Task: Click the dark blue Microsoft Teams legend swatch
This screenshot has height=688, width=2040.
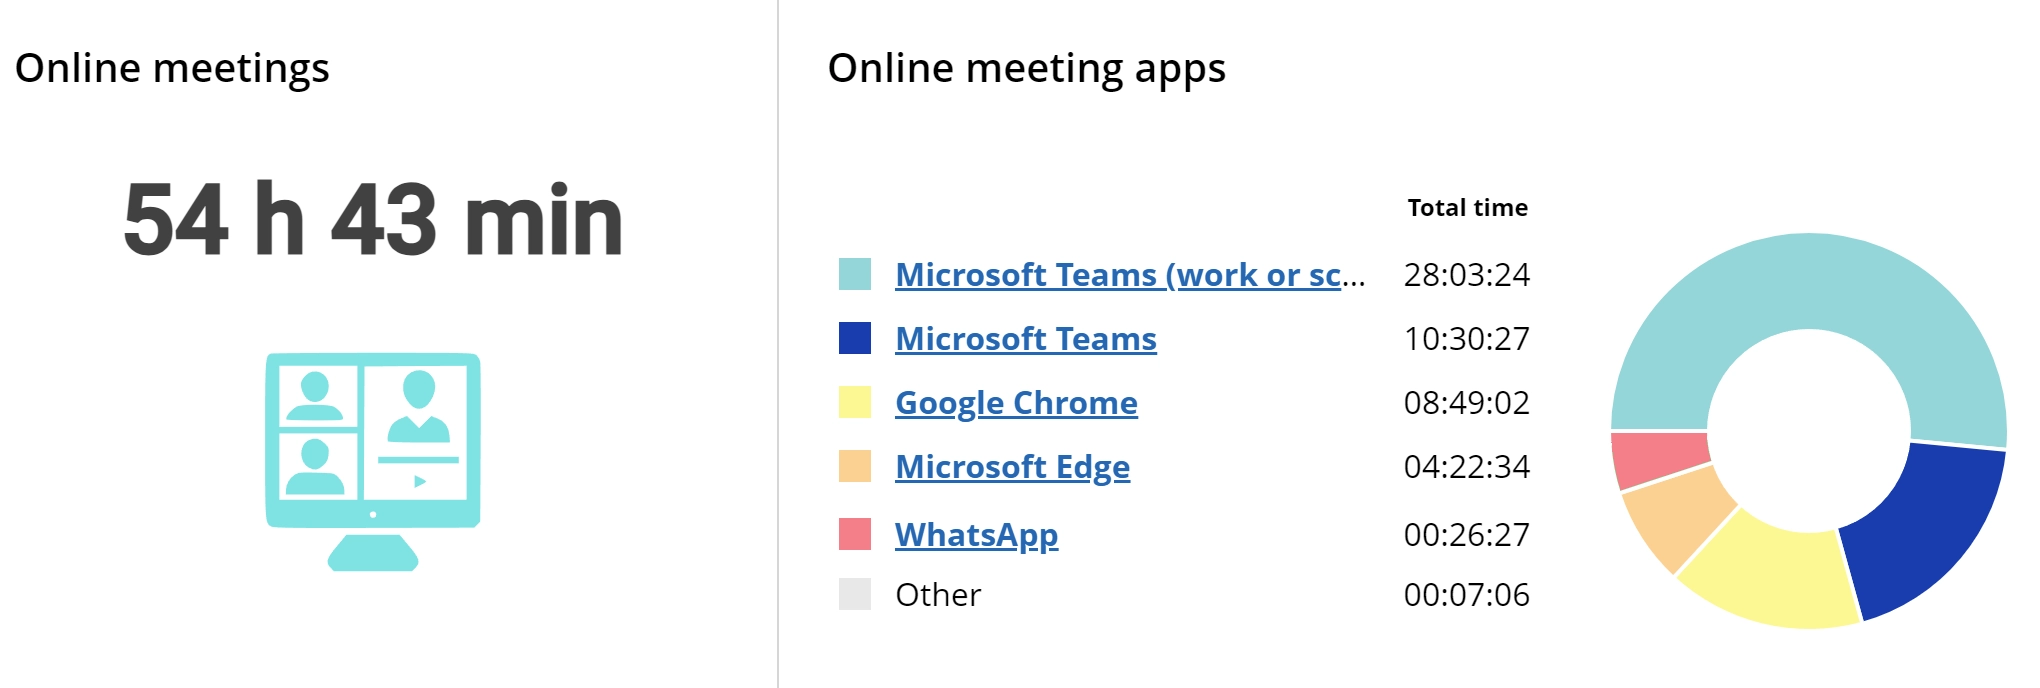Action: tap(855, 338)
